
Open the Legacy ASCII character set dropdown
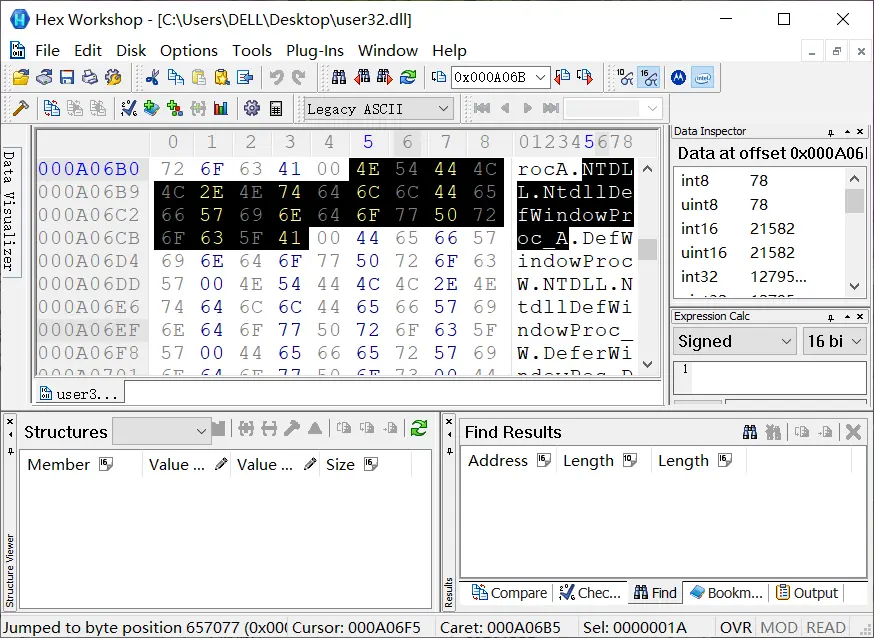point(444,108)
